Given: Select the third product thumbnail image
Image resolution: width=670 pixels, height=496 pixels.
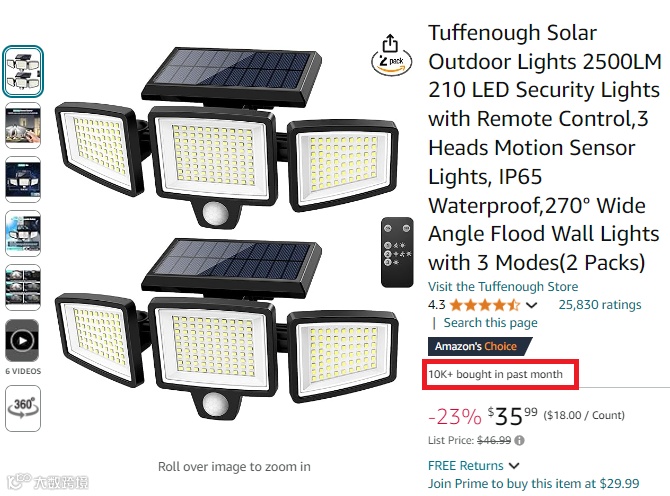Looking at the screenshot, I should point(22,180).
